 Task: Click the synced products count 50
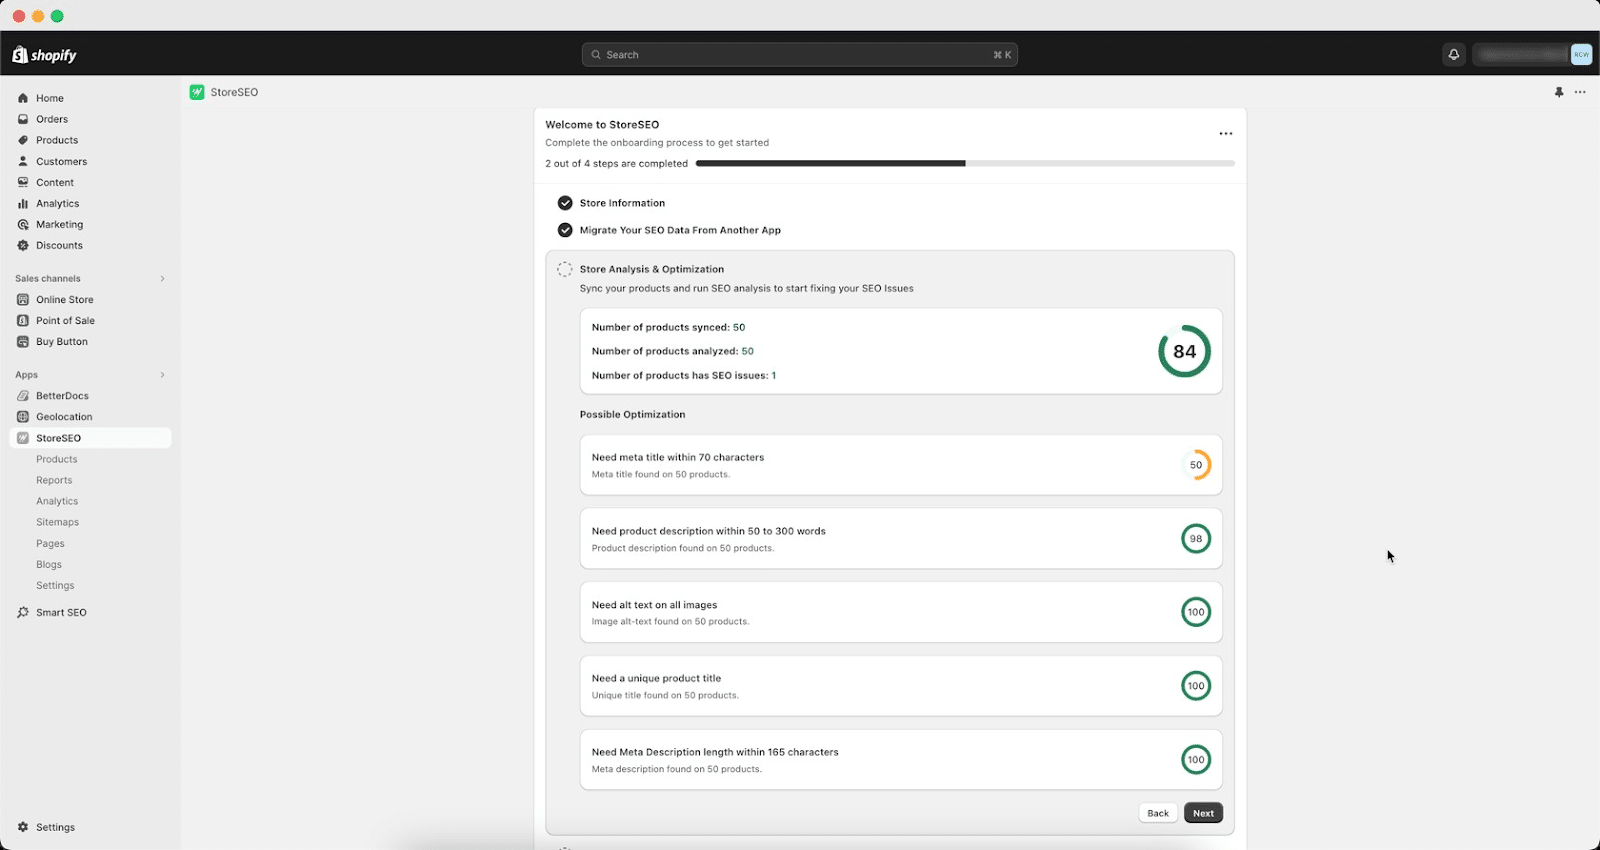739,327
